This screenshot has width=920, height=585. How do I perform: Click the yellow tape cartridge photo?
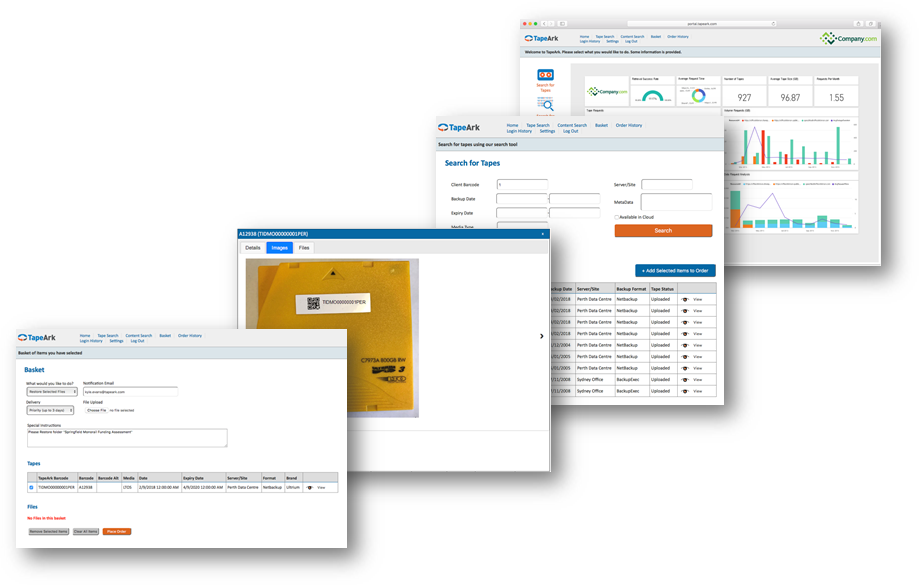332,337
